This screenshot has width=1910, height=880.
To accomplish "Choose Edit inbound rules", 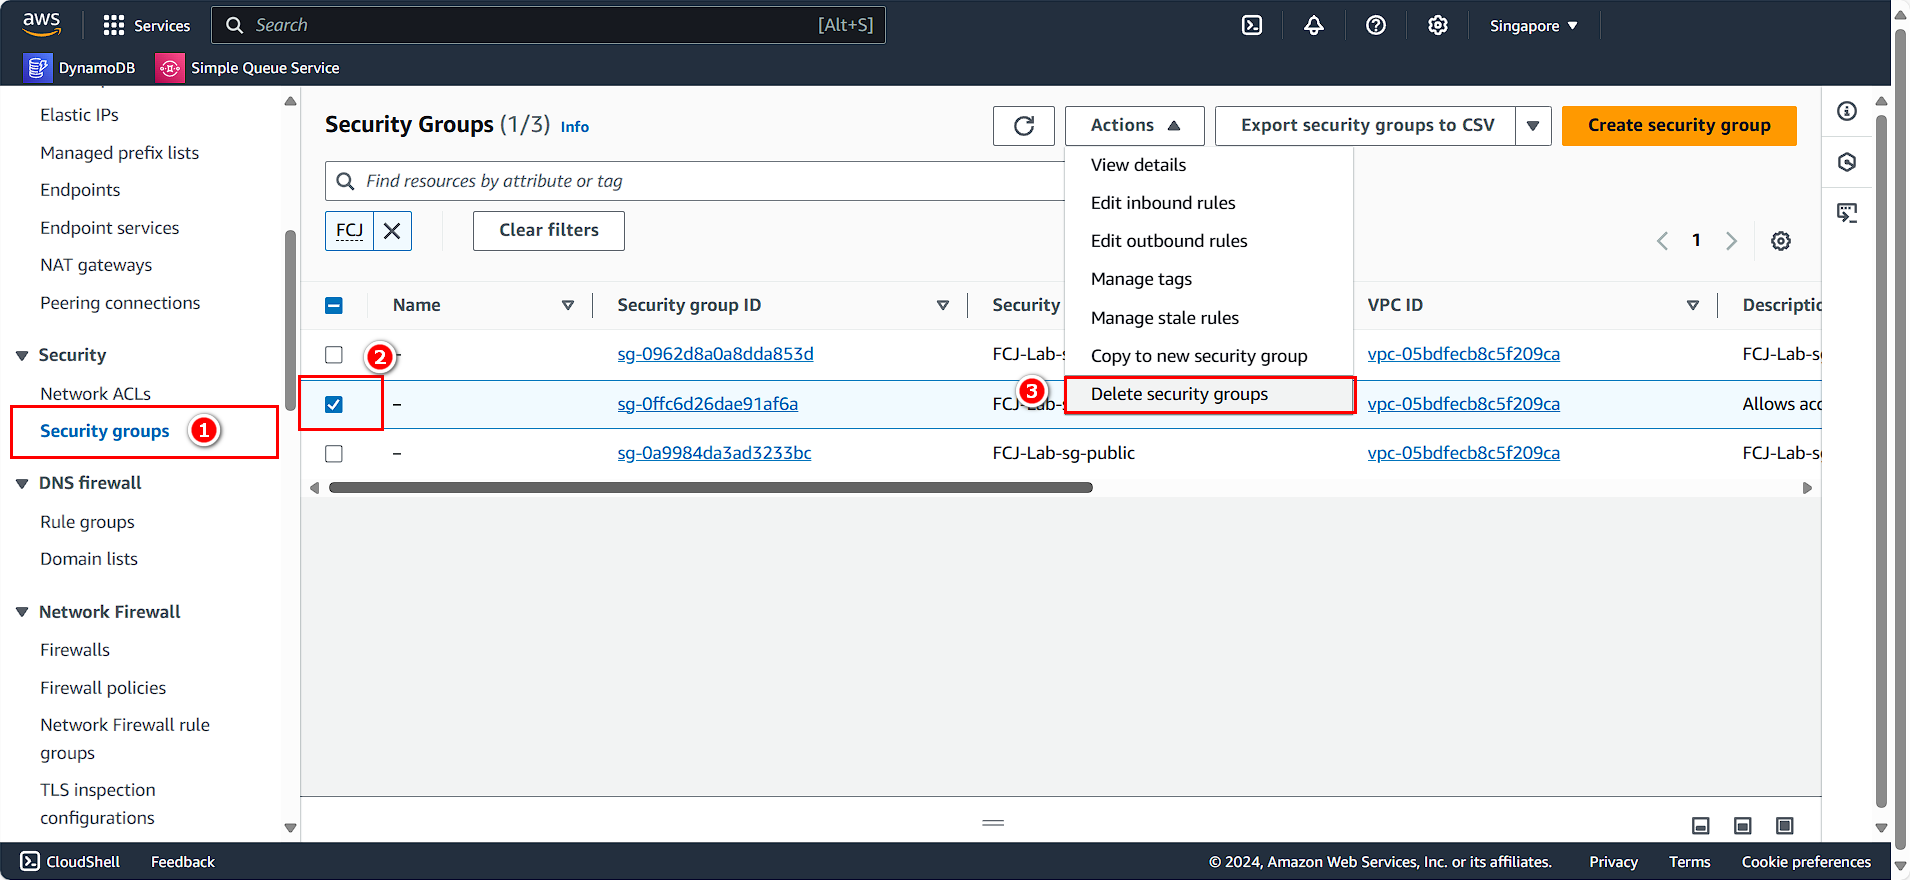I will pos(1209,203).
